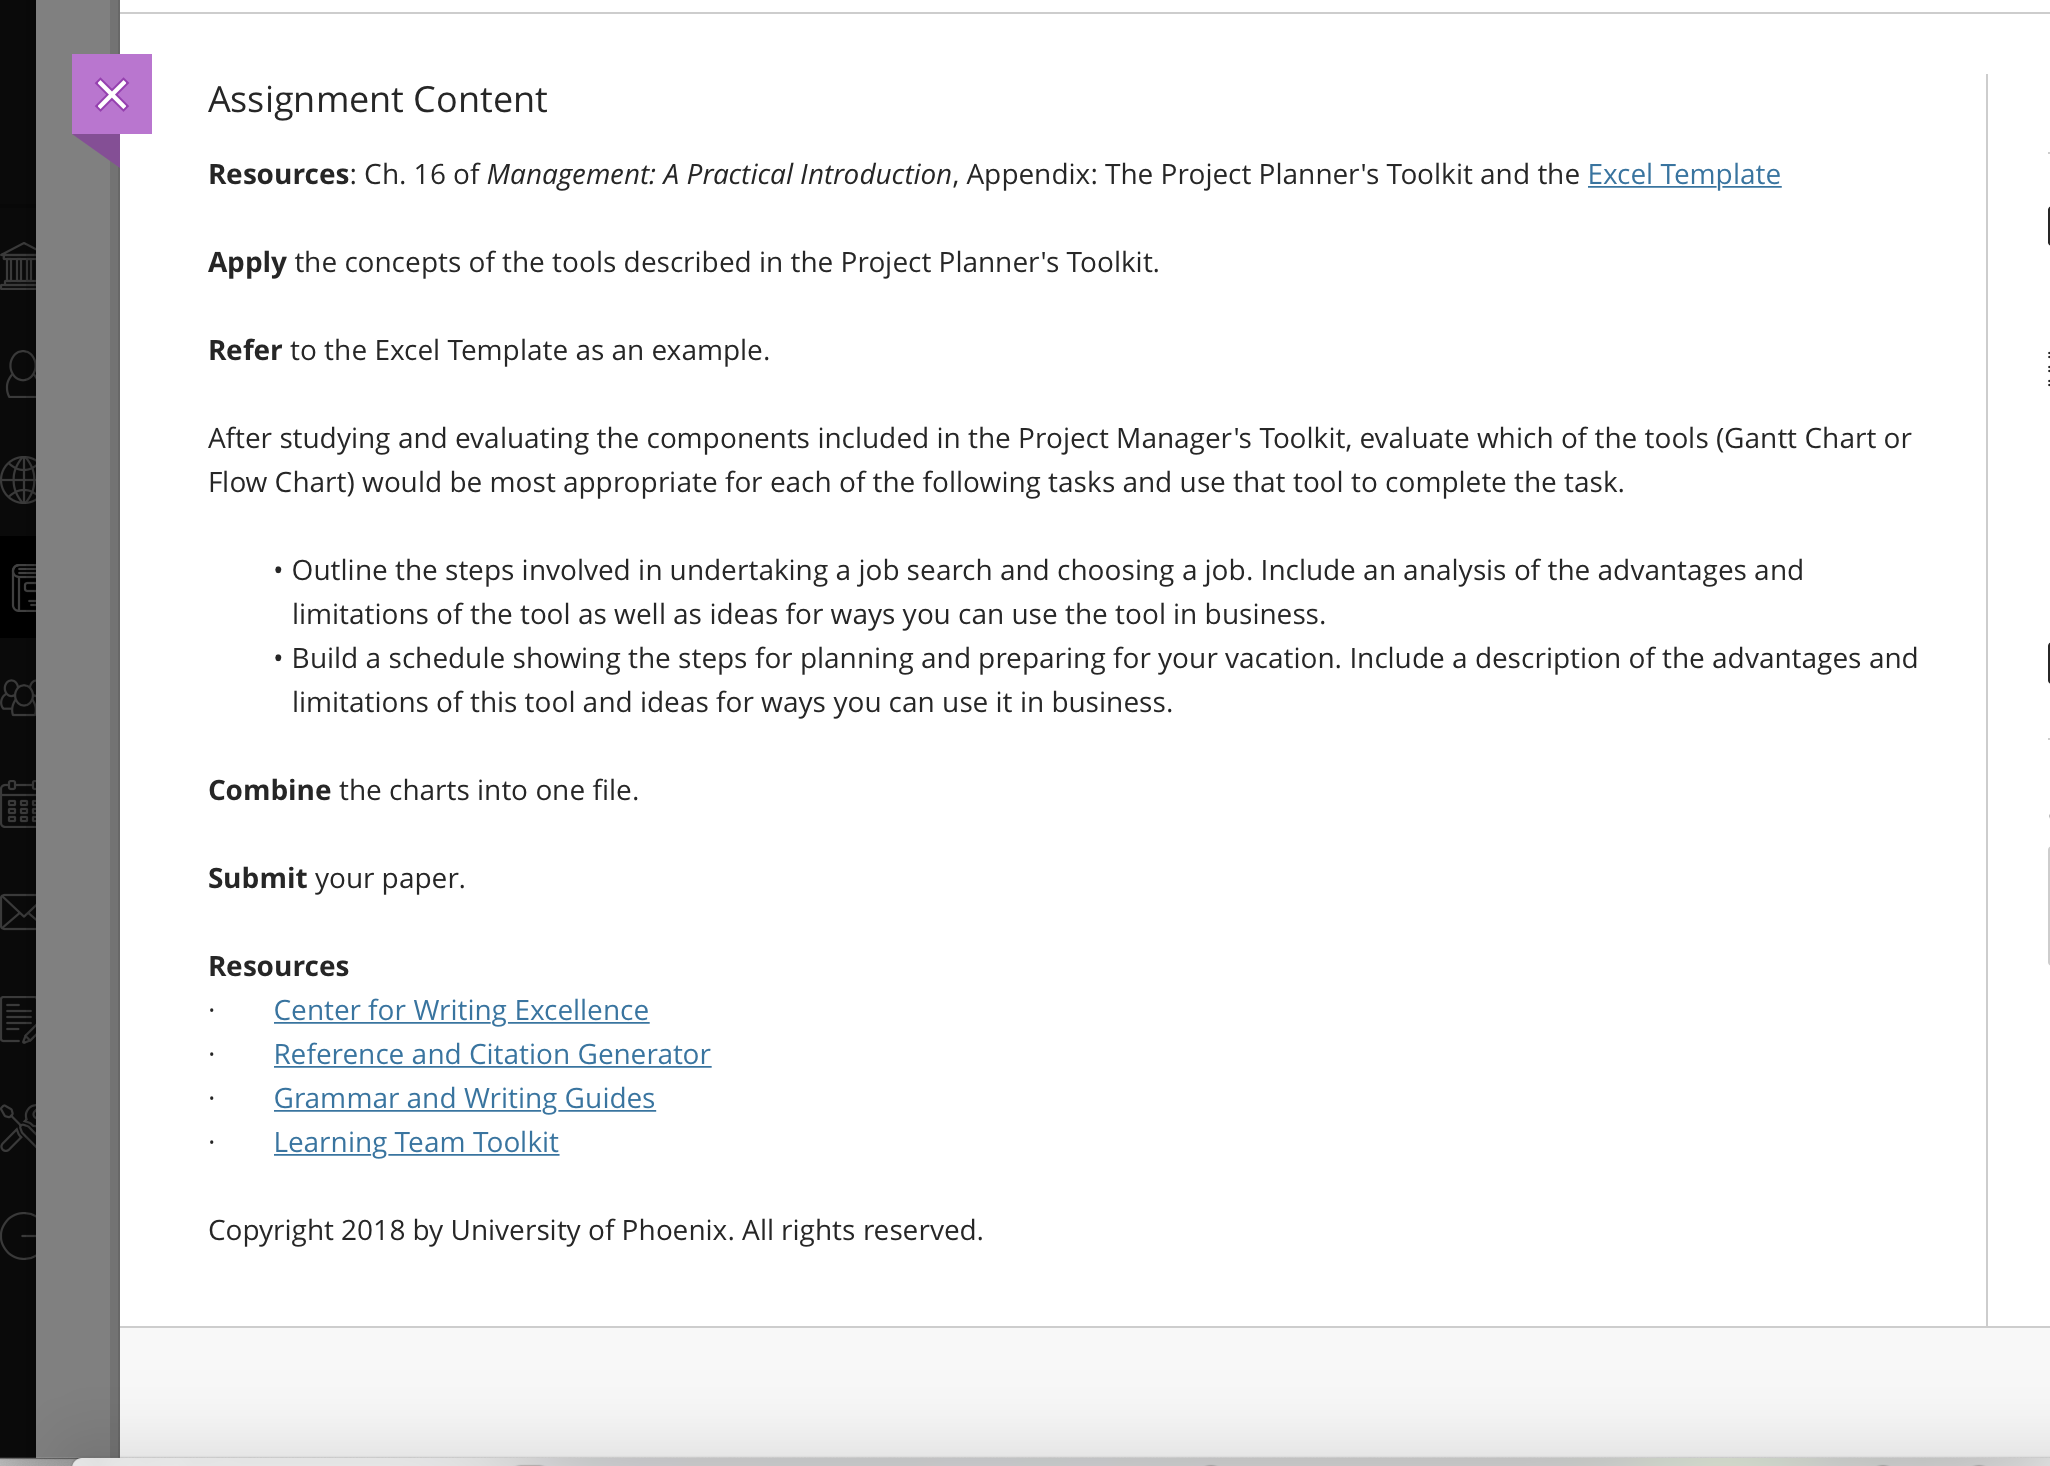Viewport: 2050px width, 1466px height.
Task: Click the Resources section heading above the links
Action: pyautogui.click(x=278, y=966)
